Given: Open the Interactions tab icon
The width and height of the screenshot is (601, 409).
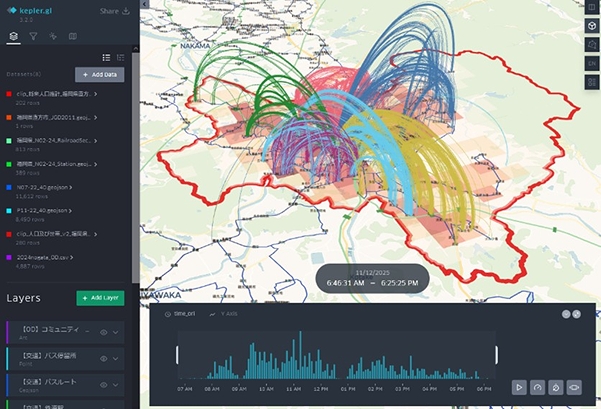Looking at the screenshot, I should pos(52,36).
